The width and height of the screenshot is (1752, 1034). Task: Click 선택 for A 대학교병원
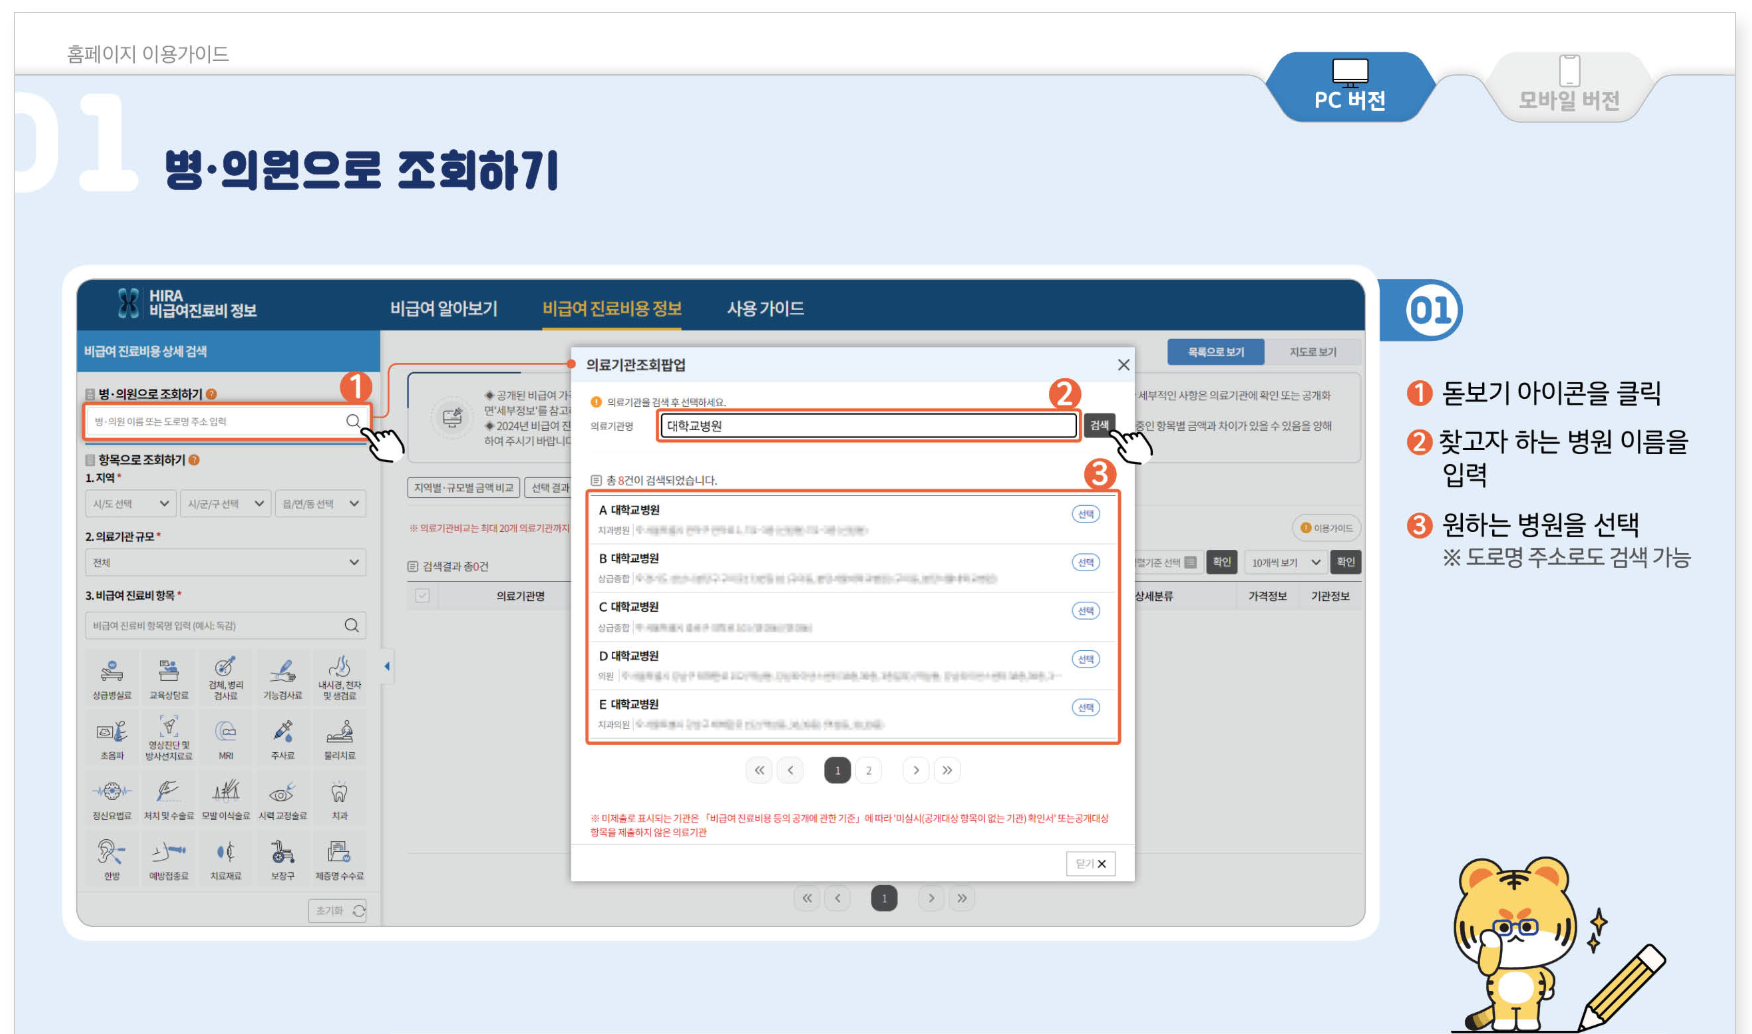point(1086,514)
